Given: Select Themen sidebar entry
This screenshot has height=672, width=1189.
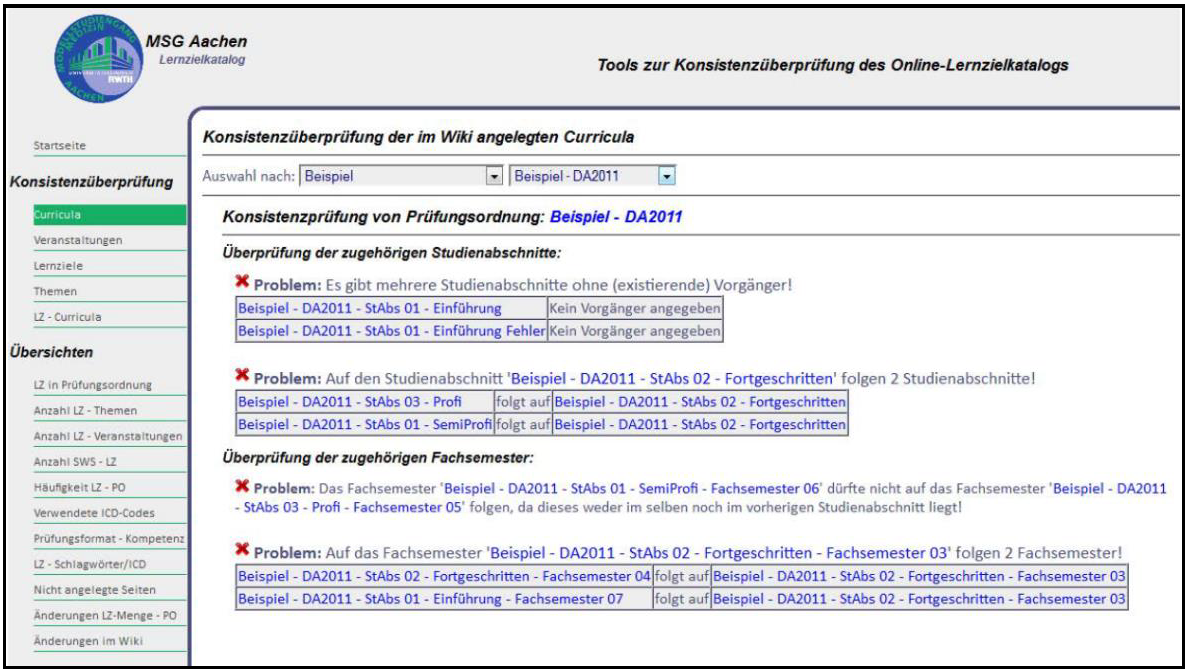Looking at the screenshot, I should (x=54, y=292).
